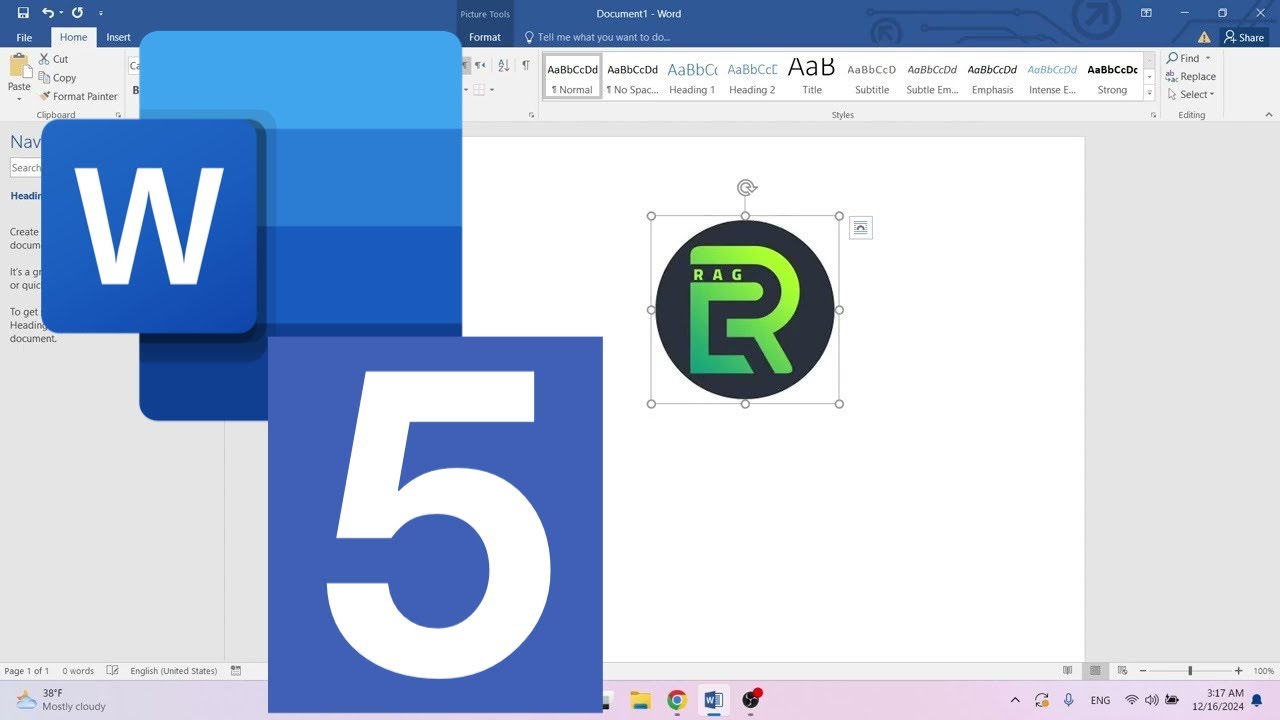The height and width of the screenshot is (720, 1280).
Task: Open Layout Options beside the picture
Action: [861, 228]
